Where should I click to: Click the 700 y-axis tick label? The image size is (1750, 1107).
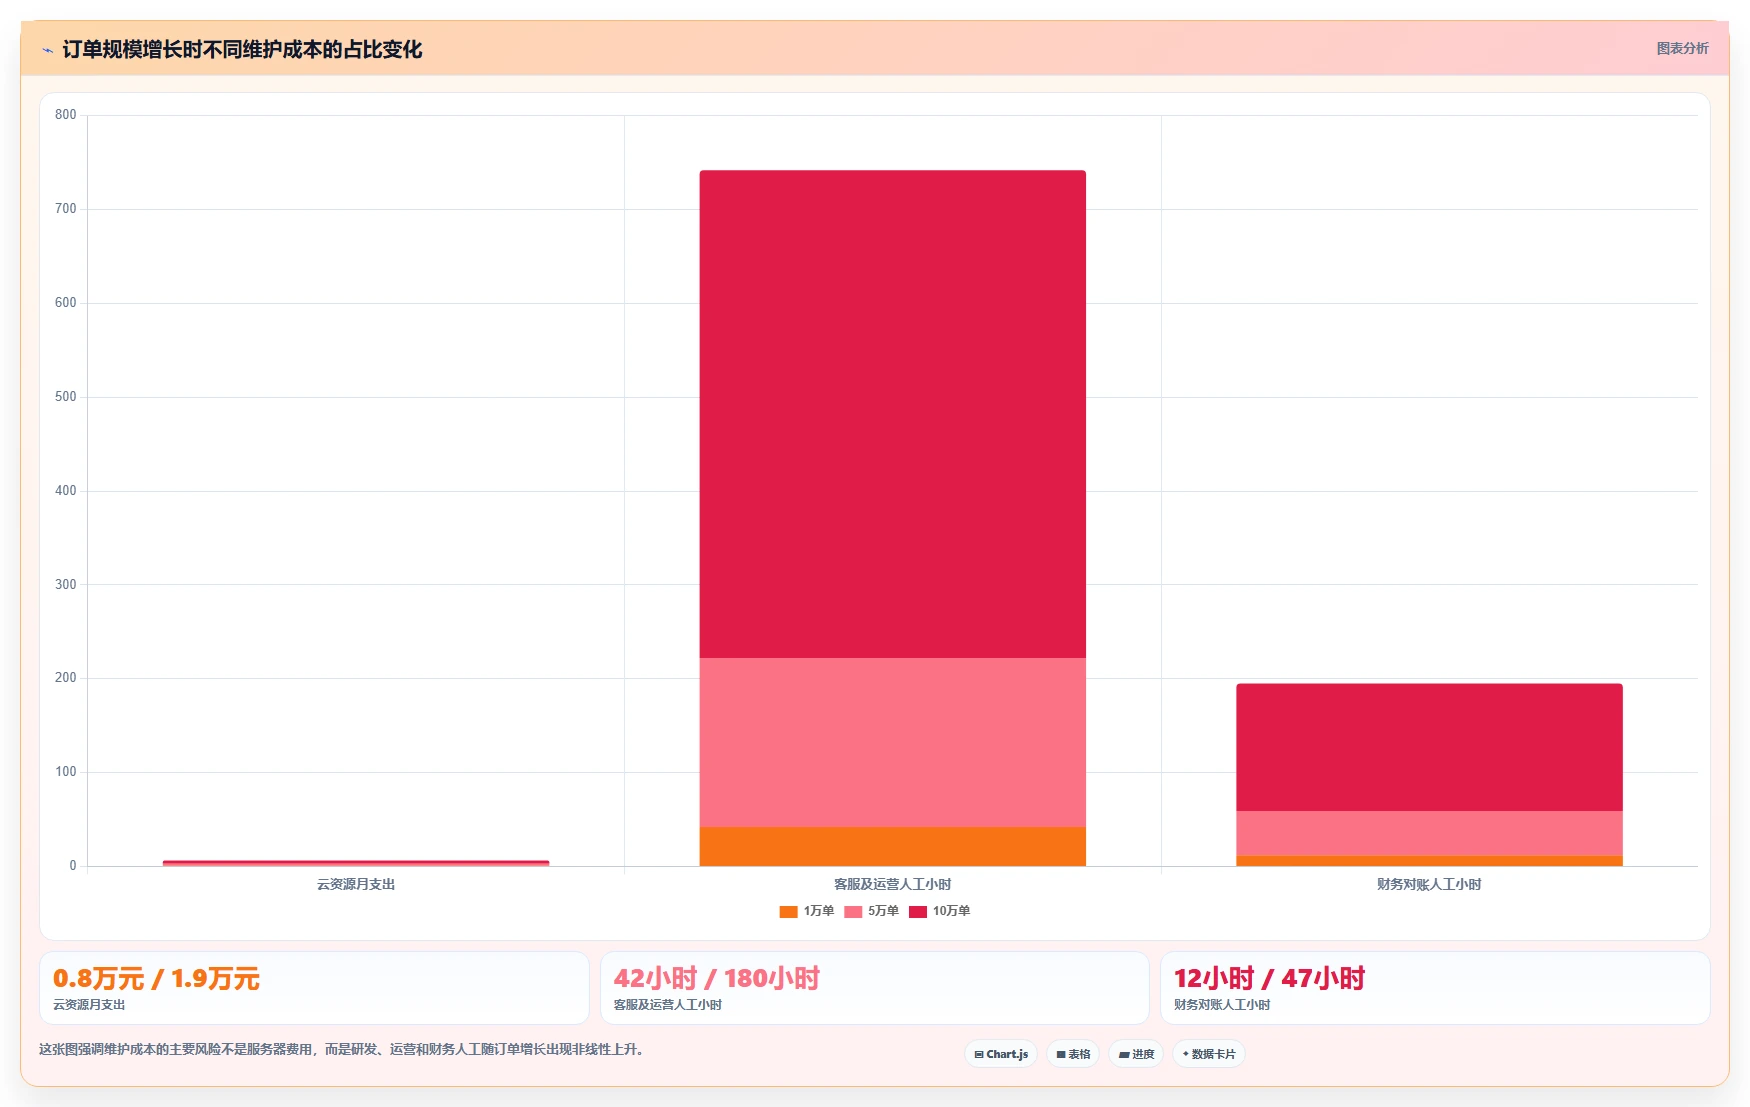pyautogui.click(x=66, y=209)
